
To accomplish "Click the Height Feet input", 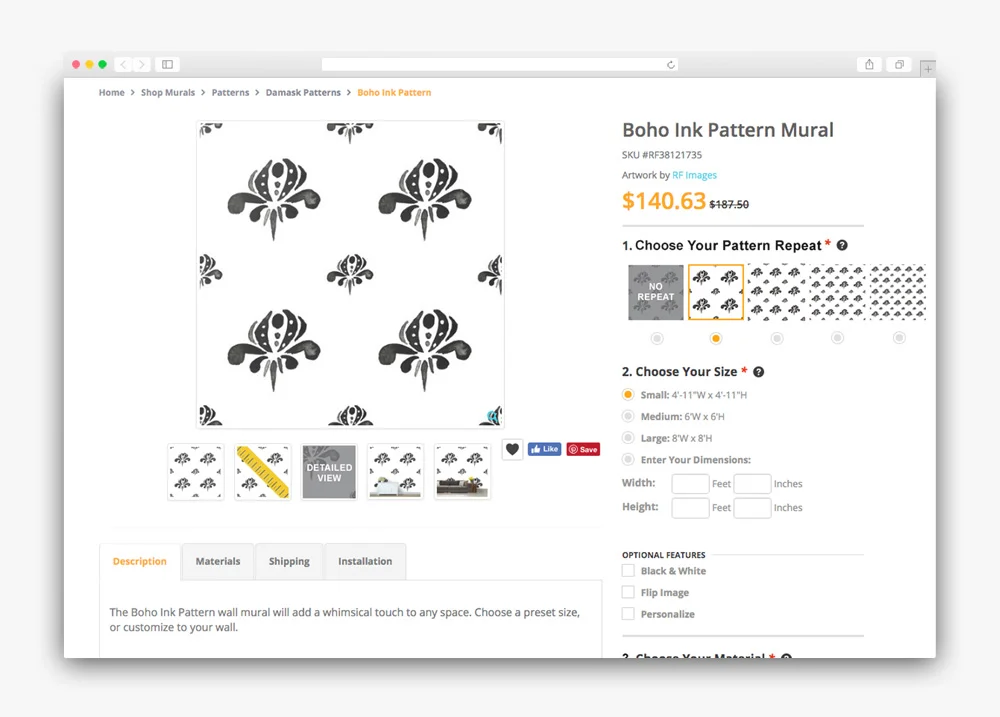I will [x=690, y=508].
